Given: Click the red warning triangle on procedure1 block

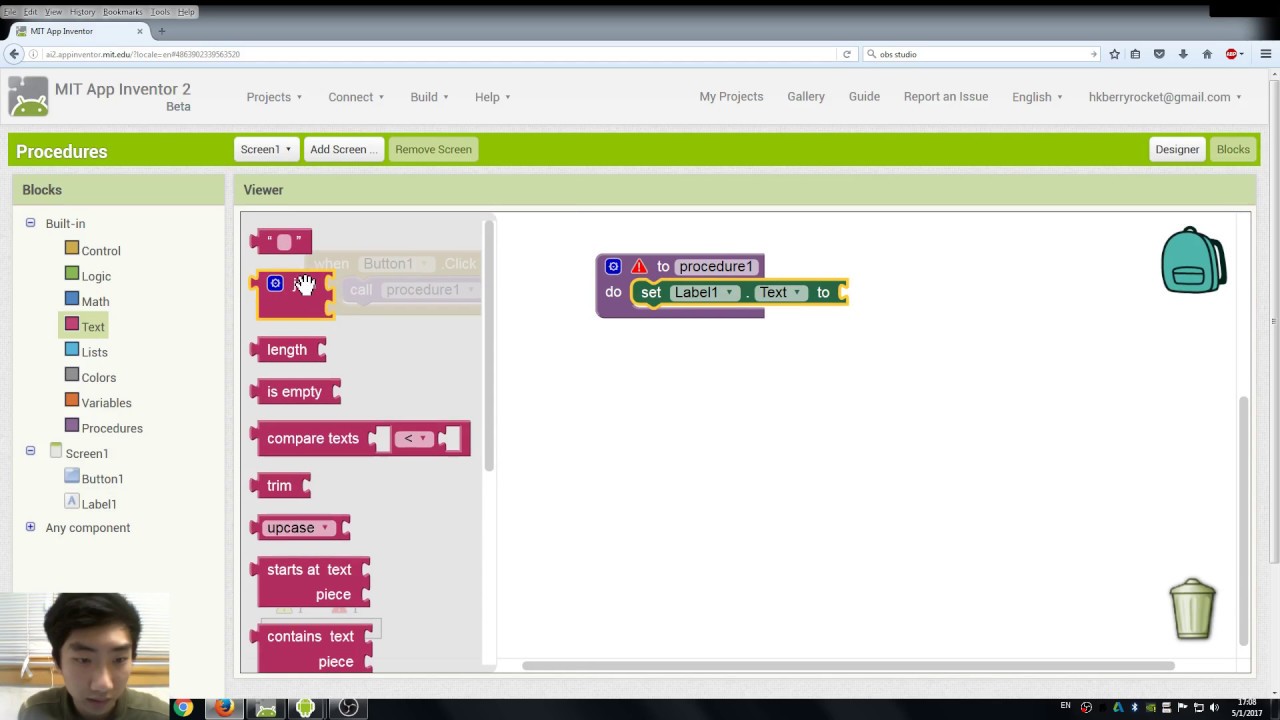Looking at the screenshot, I should coord(639,267).
